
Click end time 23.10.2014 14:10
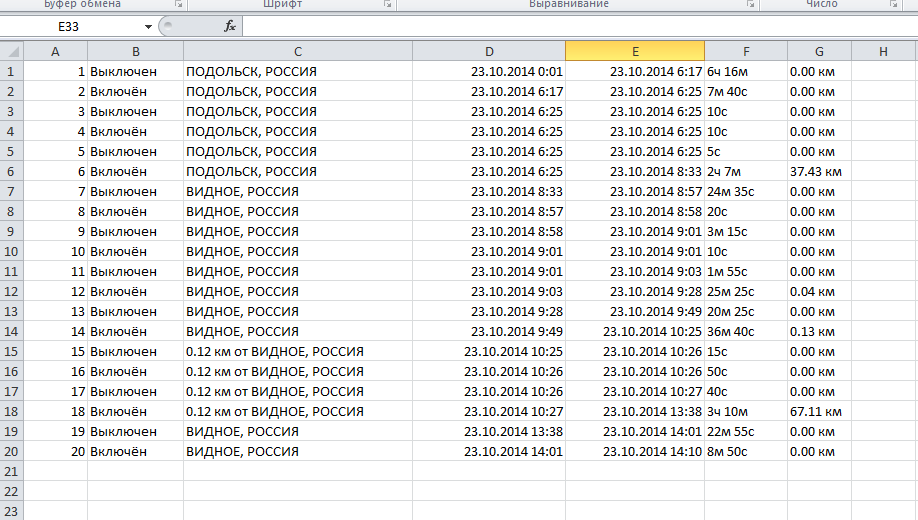(x=635, y=451)
